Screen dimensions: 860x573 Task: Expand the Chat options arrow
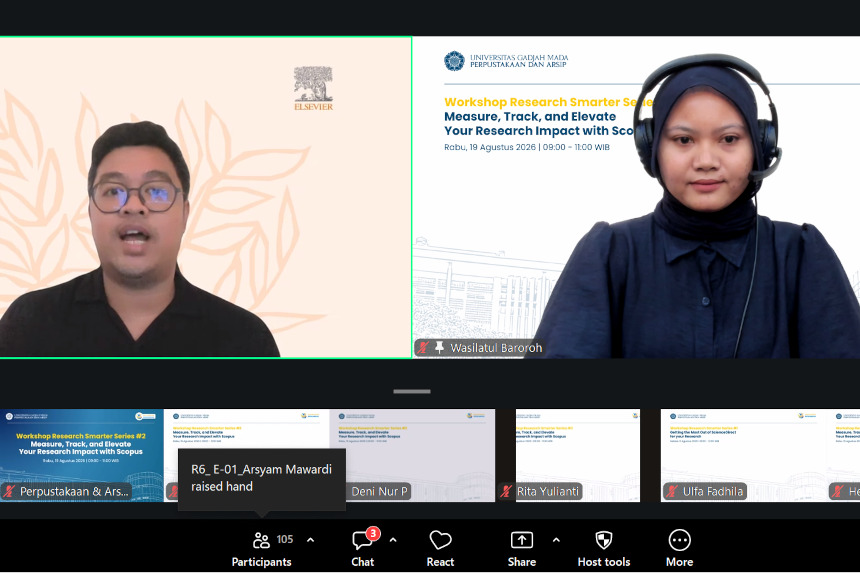[393, 540]
